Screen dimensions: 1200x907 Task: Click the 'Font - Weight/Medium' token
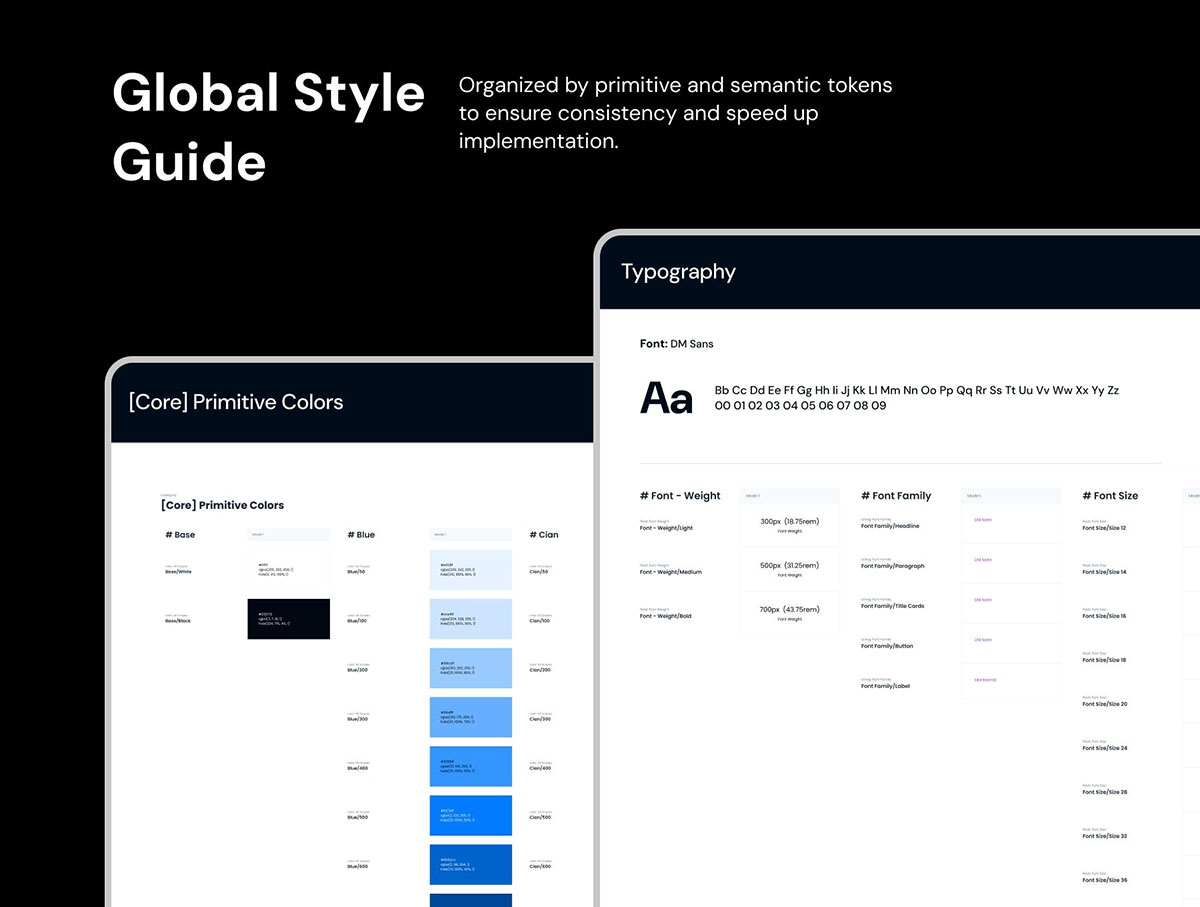pos(671,572)
